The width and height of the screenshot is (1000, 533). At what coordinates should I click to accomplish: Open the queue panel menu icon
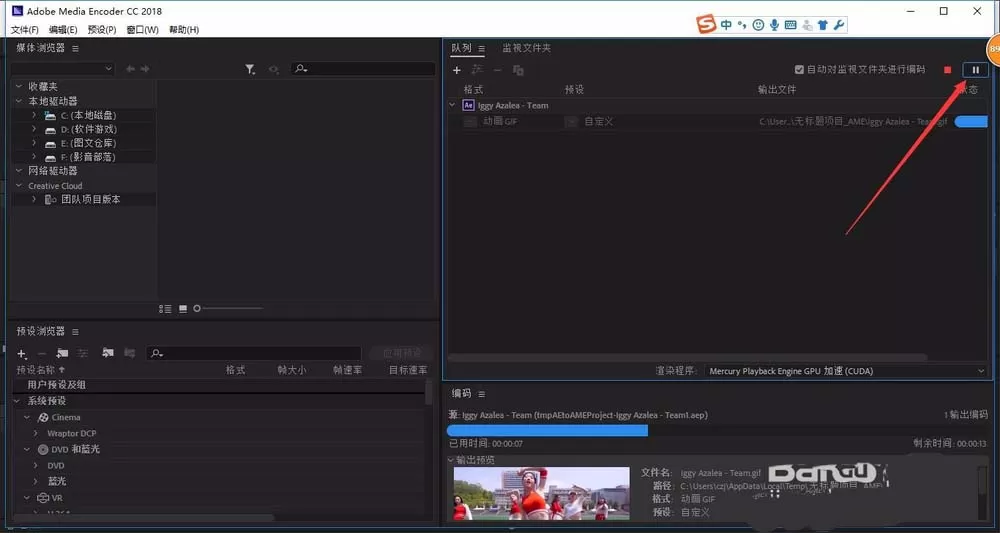pyautogui.click(x=482, y=48)
